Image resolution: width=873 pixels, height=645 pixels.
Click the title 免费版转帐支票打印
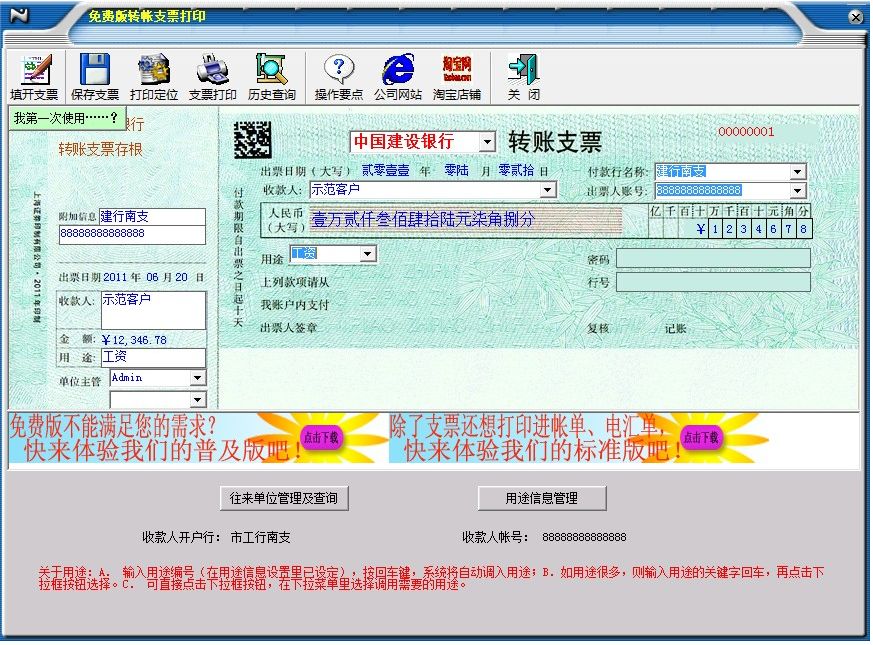[147, 17]
